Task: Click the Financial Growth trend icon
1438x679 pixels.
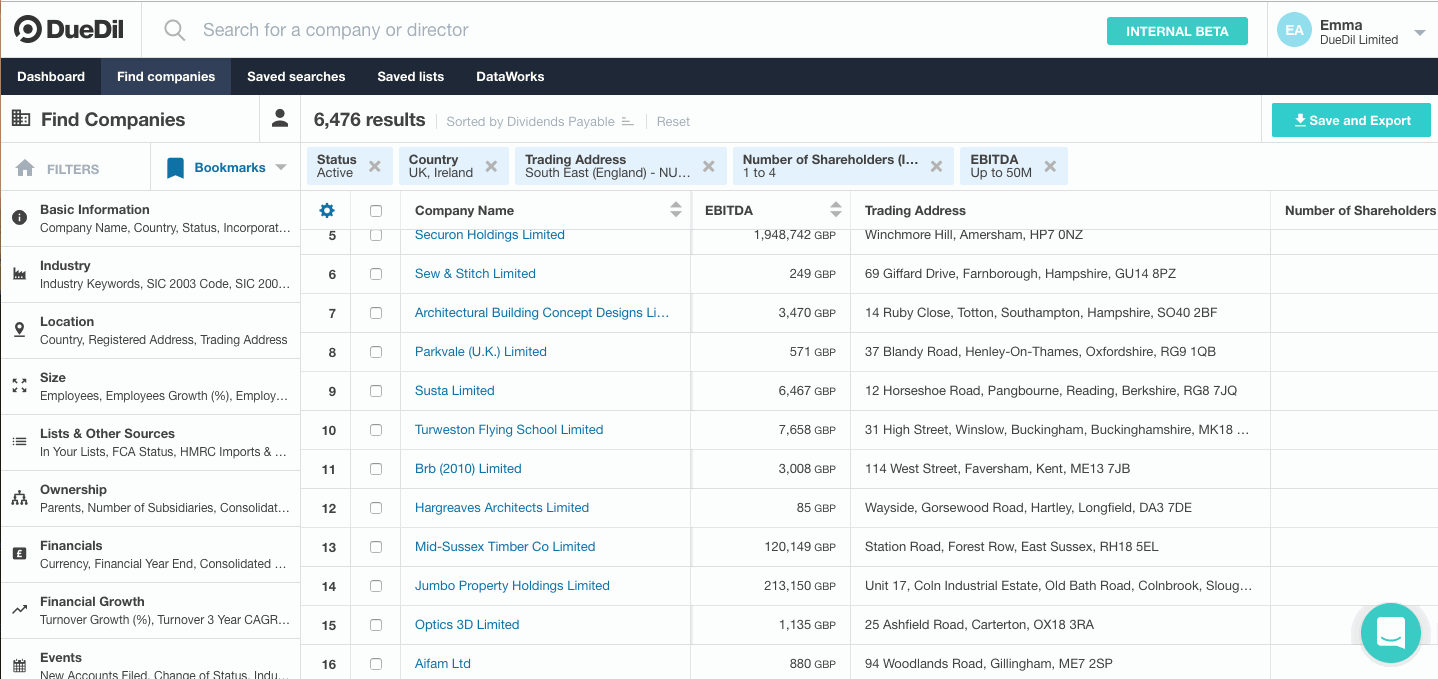Action: coord(19,609)
